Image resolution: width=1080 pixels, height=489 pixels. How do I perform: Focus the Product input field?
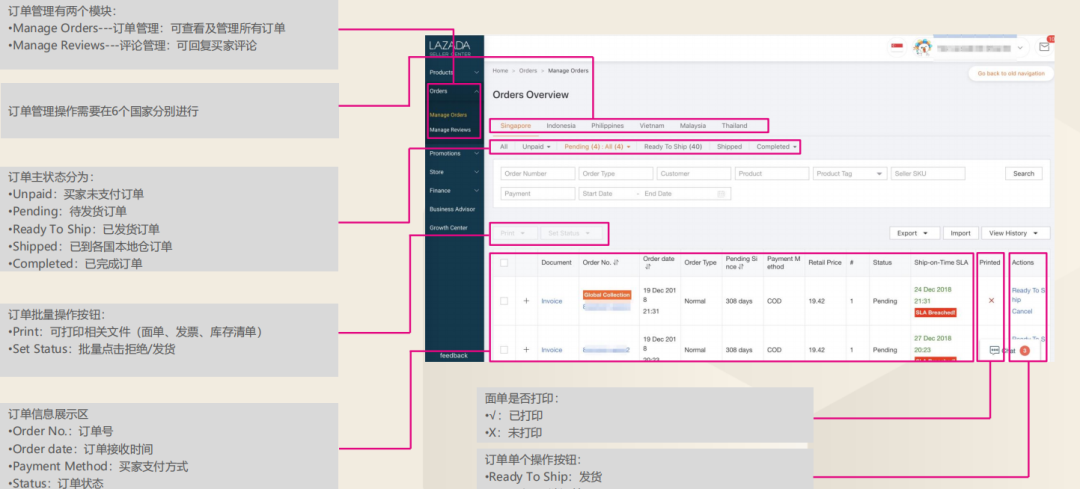point(771,174)
